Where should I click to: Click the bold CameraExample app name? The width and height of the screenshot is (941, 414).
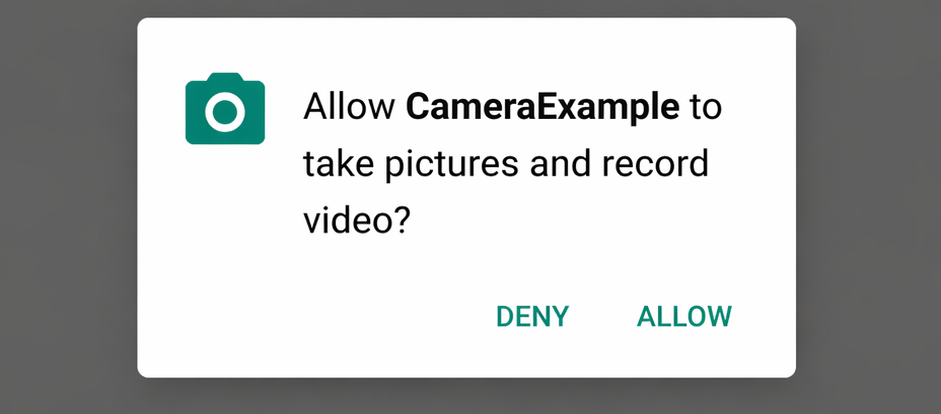543,108
